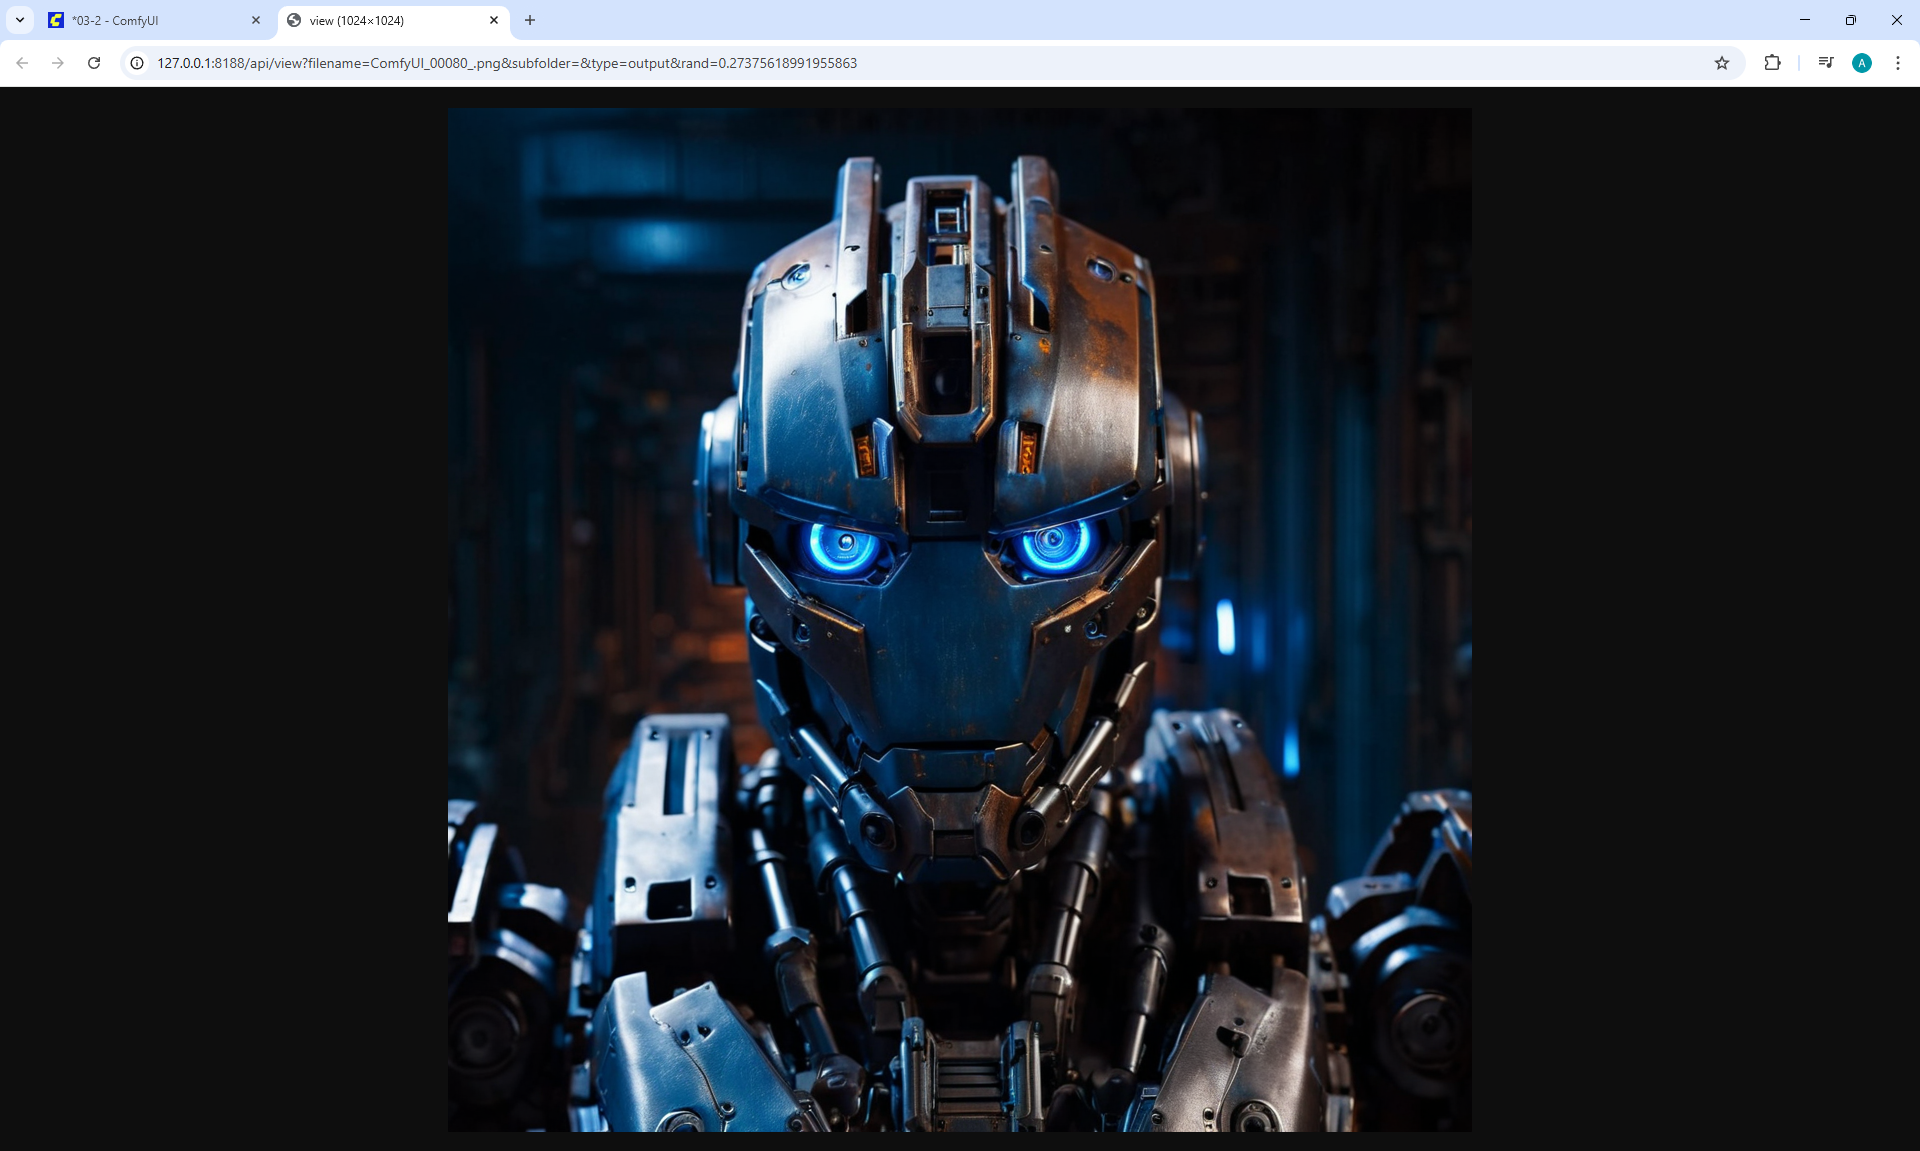
Task: View site information icon
Action: pyautogui.click(x=137, y=63)
